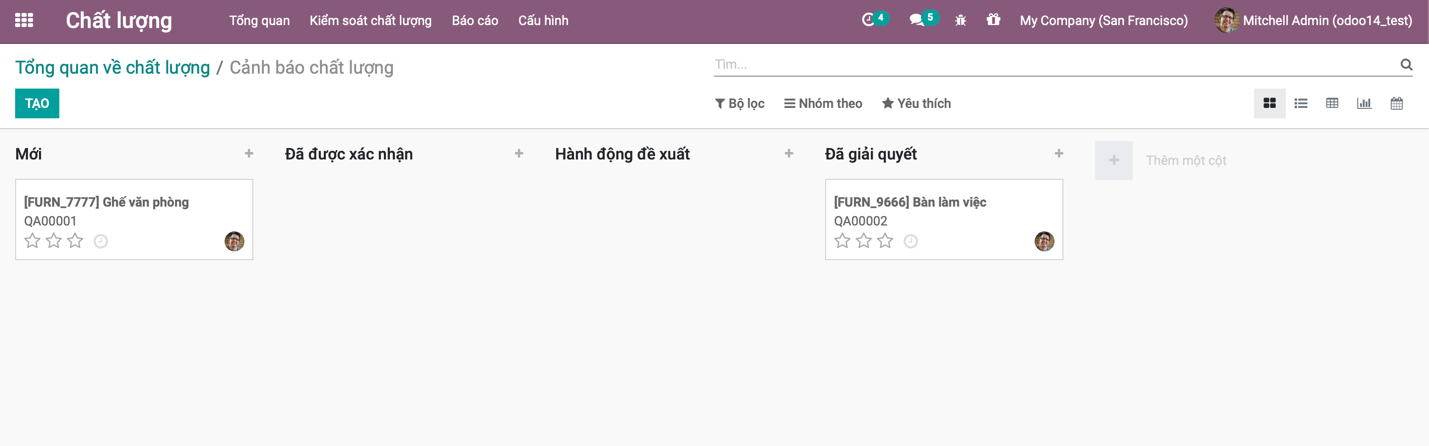
Task: Open the messages chat icon with badge 5
Action: [x=916, y=20]
